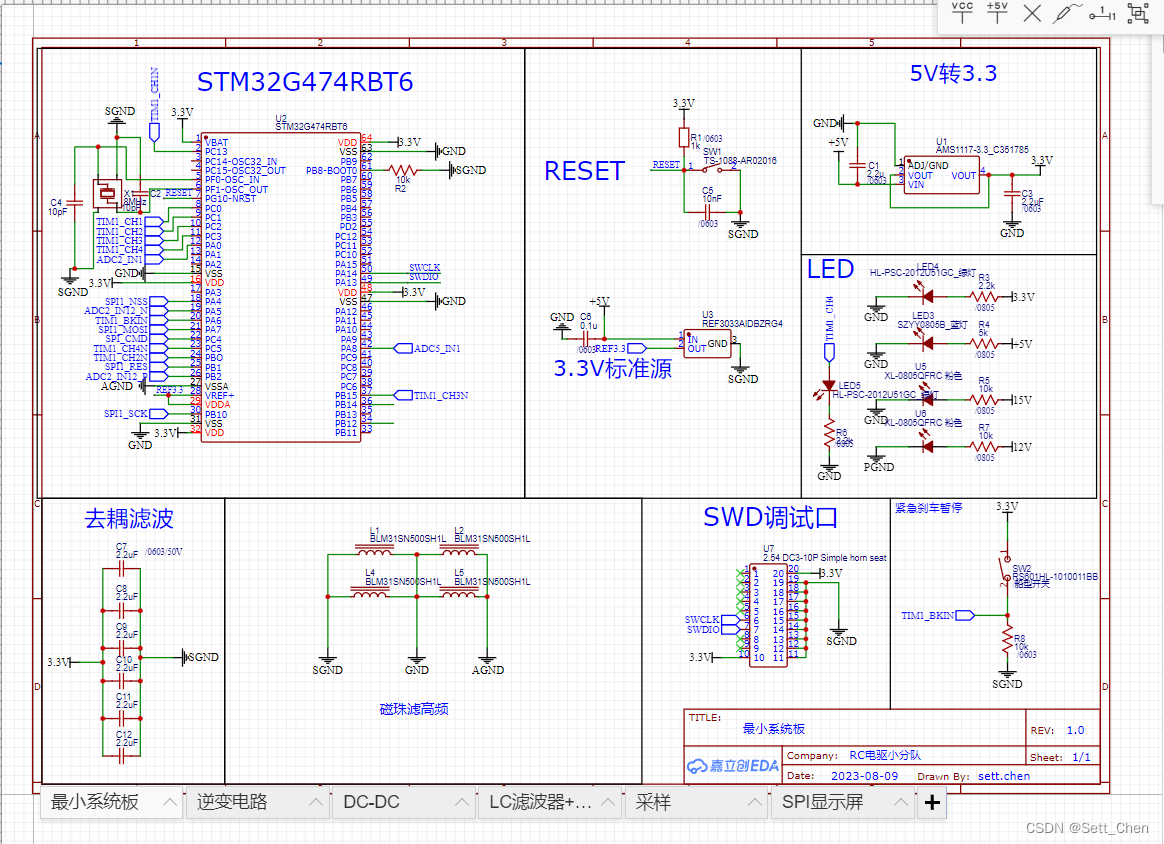
Task: Select capacitor C4 10pF symbol
Action: [x=74, y=202]
